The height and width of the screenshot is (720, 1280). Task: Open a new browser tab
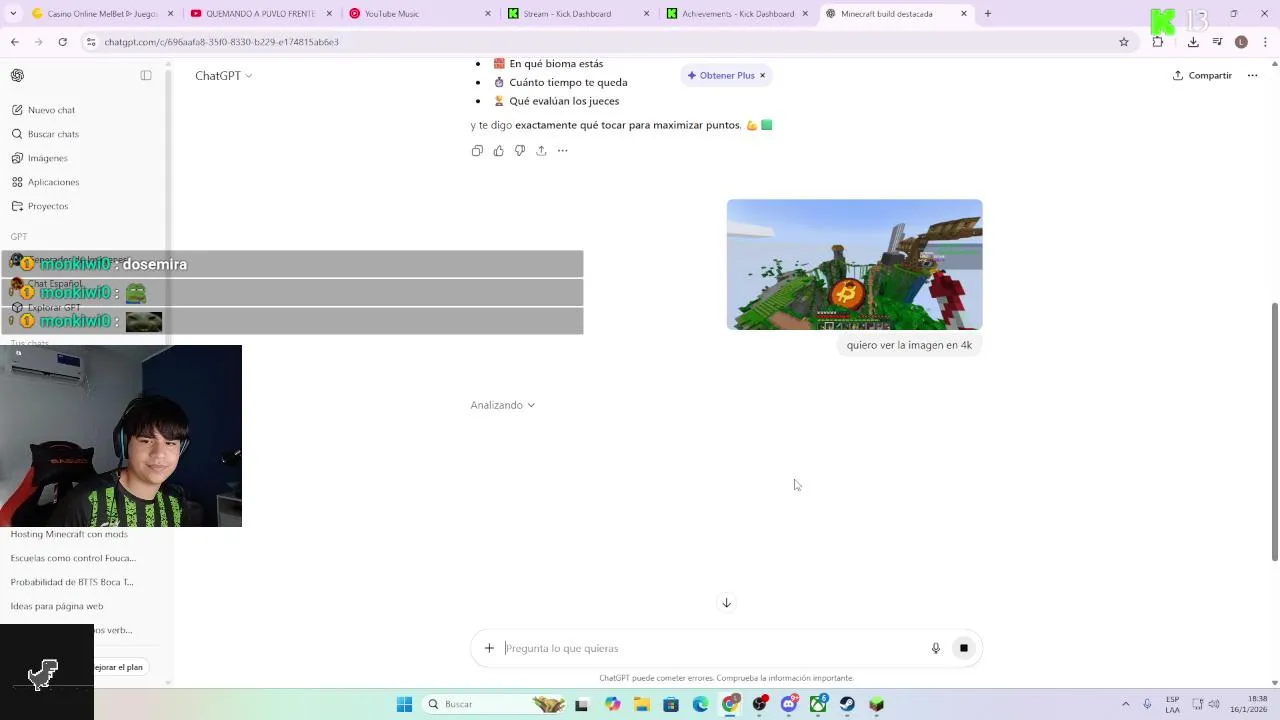(988, 14)
